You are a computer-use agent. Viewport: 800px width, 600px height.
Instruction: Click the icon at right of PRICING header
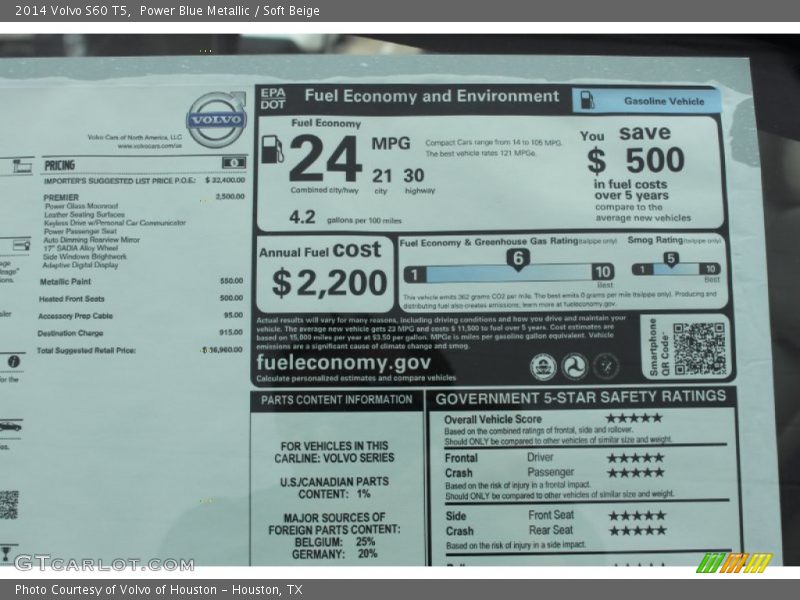tap(234, 163)
